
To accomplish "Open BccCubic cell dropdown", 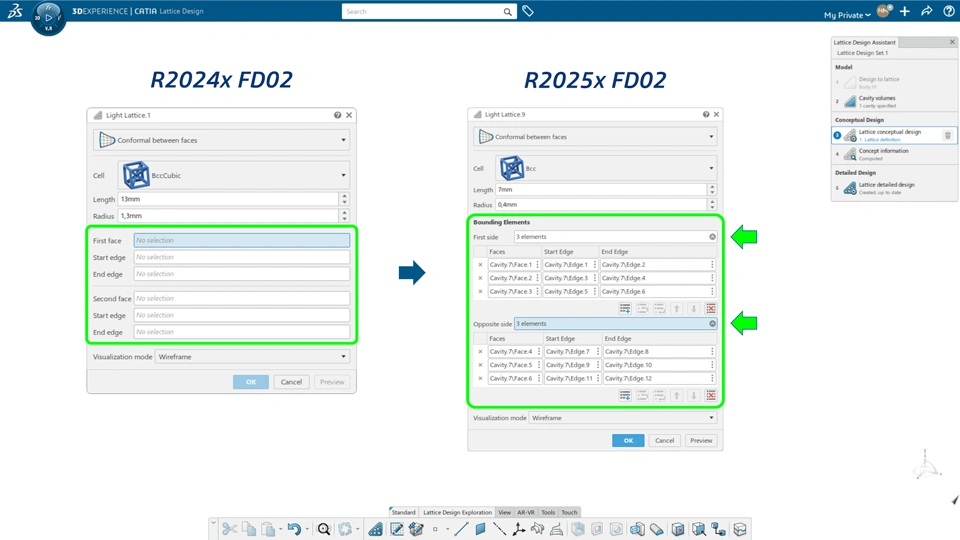I will 343,175.
